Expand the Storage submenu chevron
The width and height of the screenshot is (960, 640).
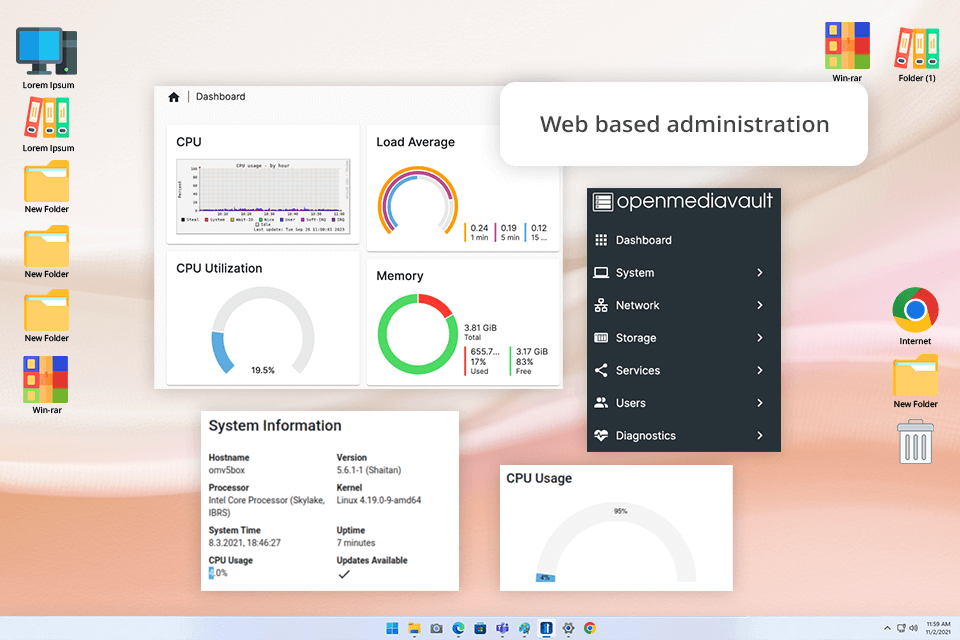[760, 337]
